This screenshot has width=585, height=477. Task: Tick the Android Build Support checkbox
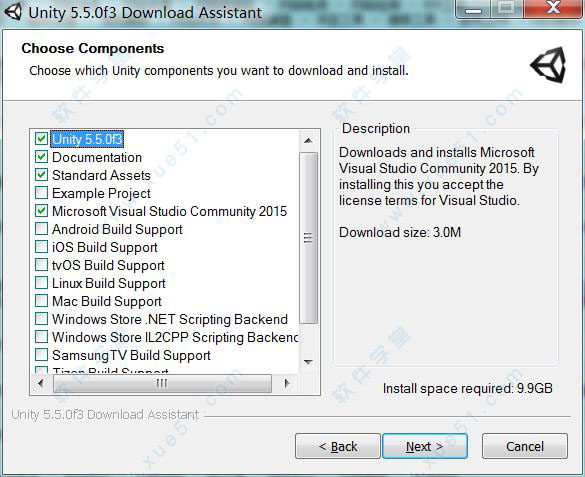click(x=41, y=229)
